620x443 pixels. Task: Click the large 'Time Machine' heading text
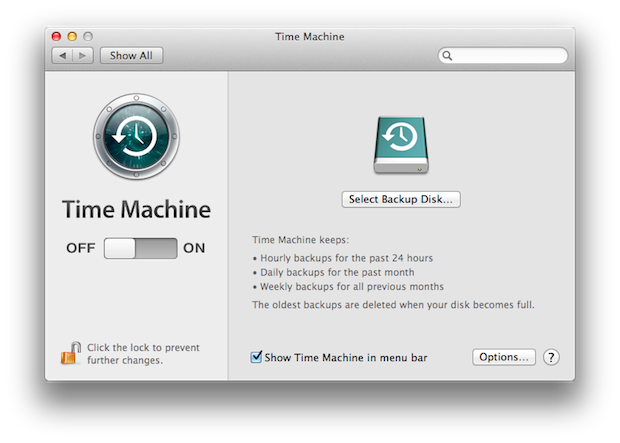click(136, 209)
